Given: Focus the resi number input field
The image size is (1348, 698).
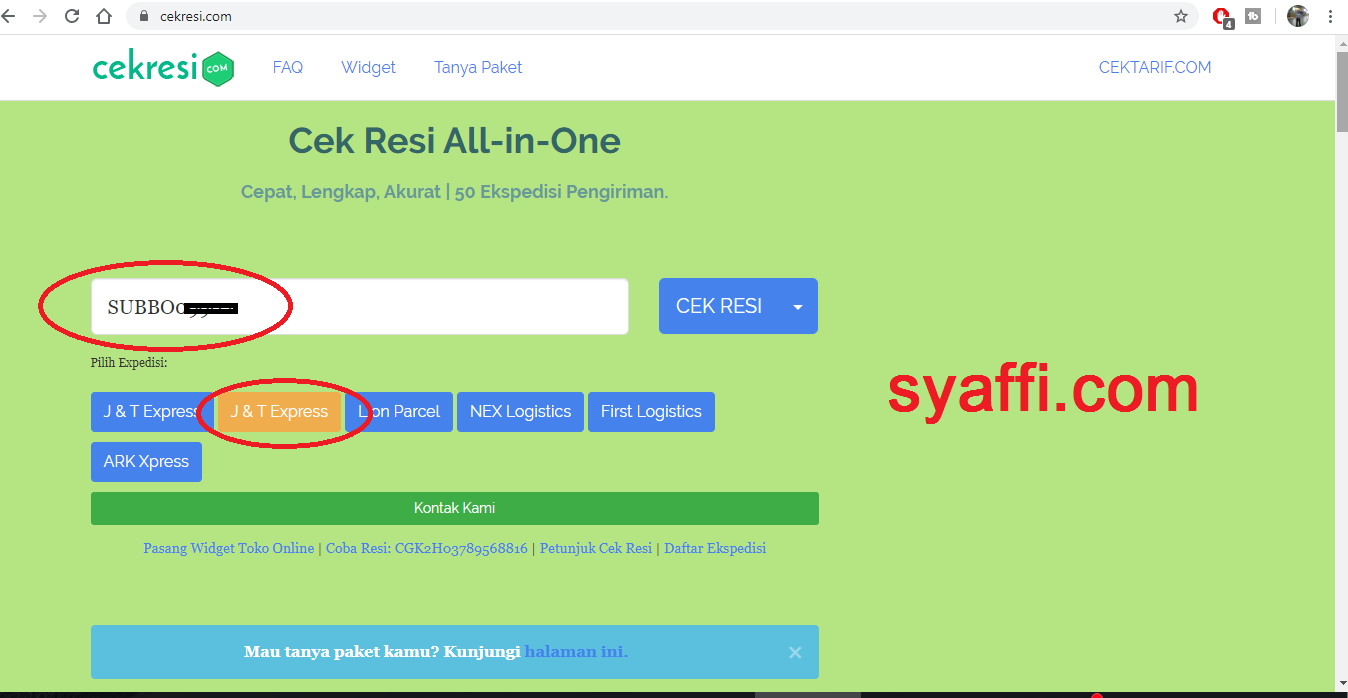Looking at the screenshot, I should pyautogui.click(x=360, y=306).
